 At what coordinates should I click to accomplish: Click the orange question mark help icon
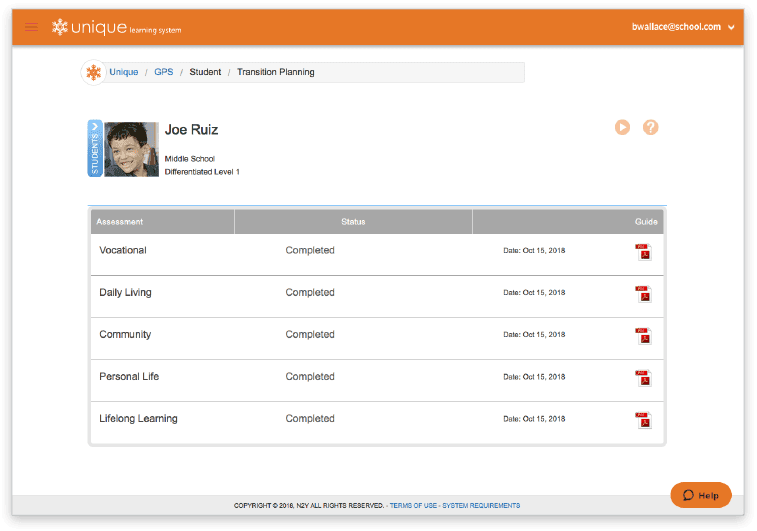pyautogui.click(x=651, y=128)
